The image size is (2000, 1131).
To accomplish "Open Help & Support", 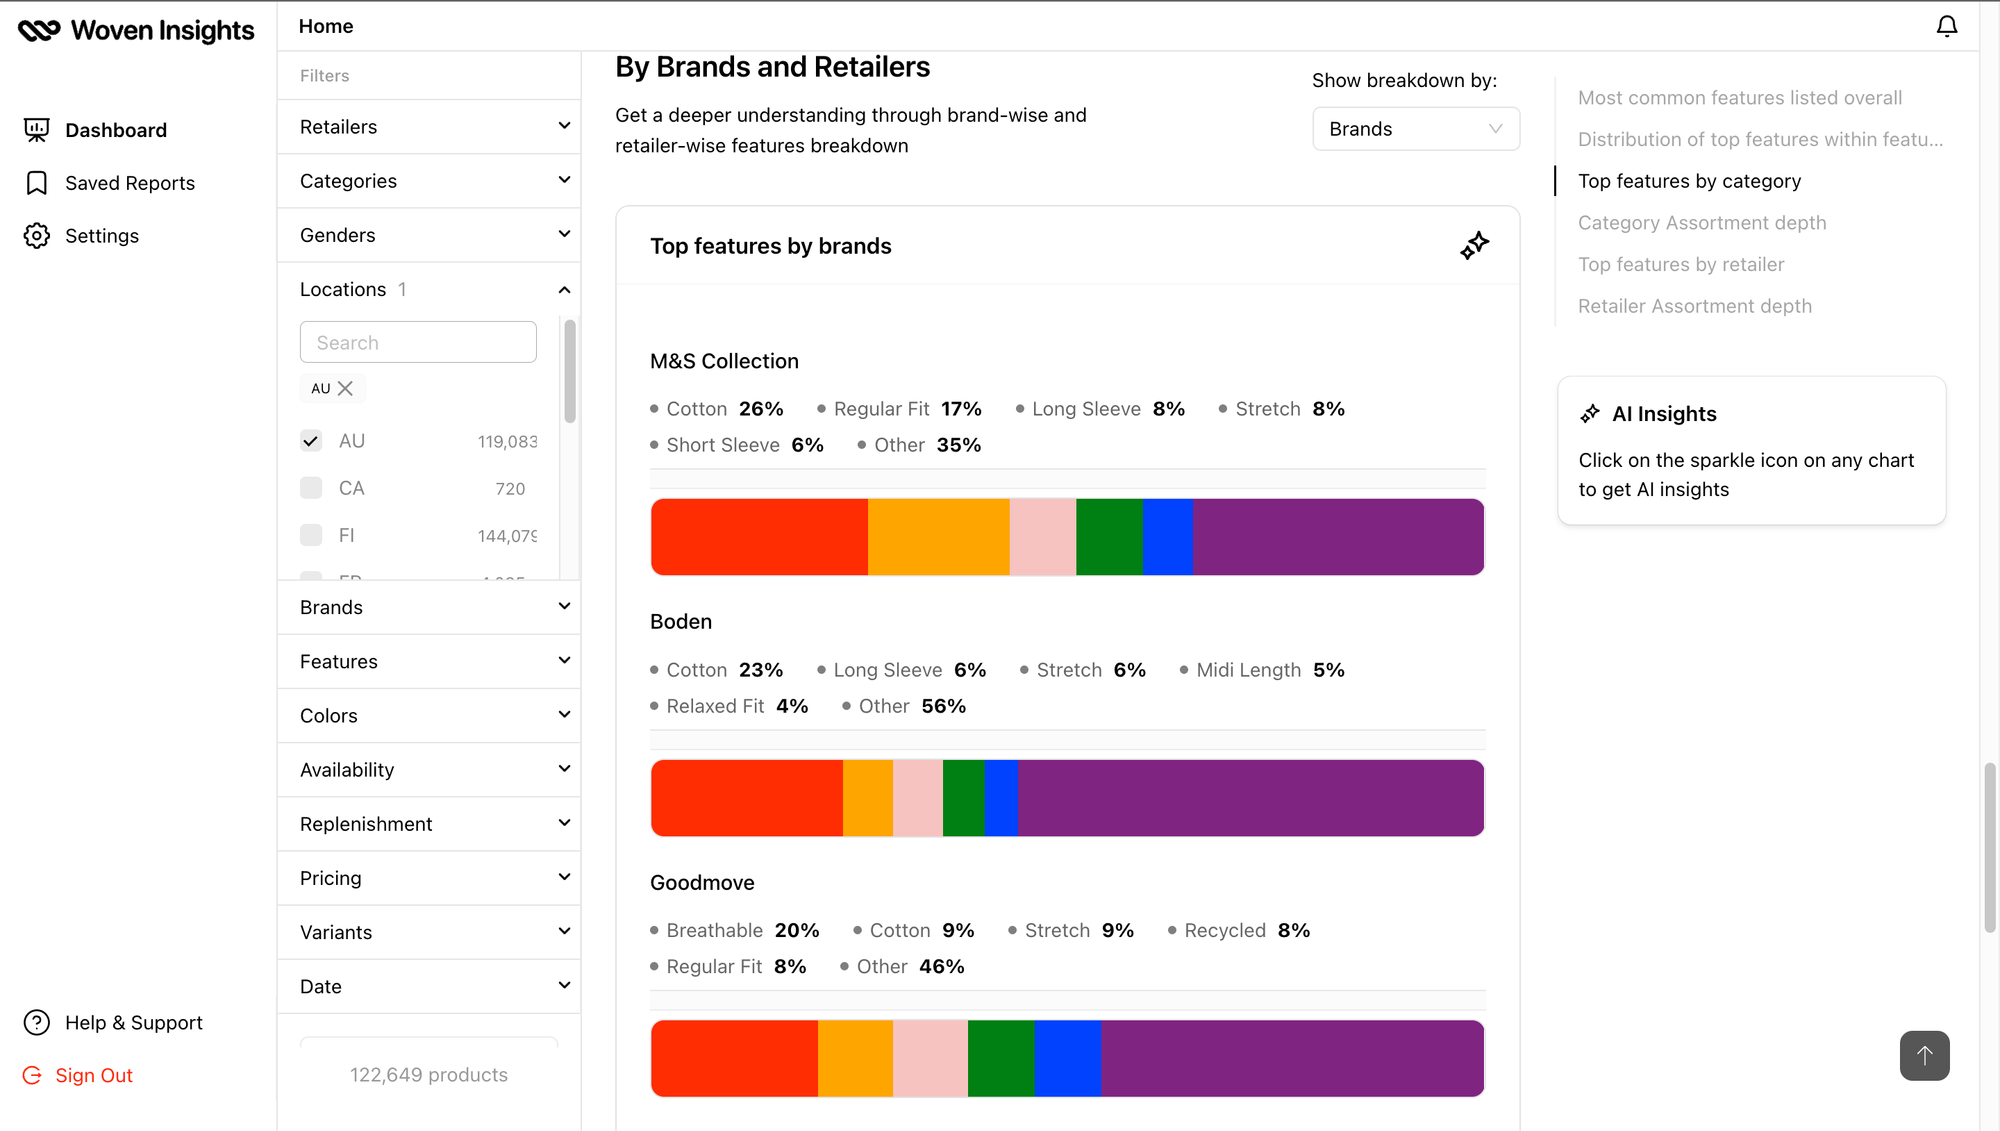I will tap(133, 1022).
